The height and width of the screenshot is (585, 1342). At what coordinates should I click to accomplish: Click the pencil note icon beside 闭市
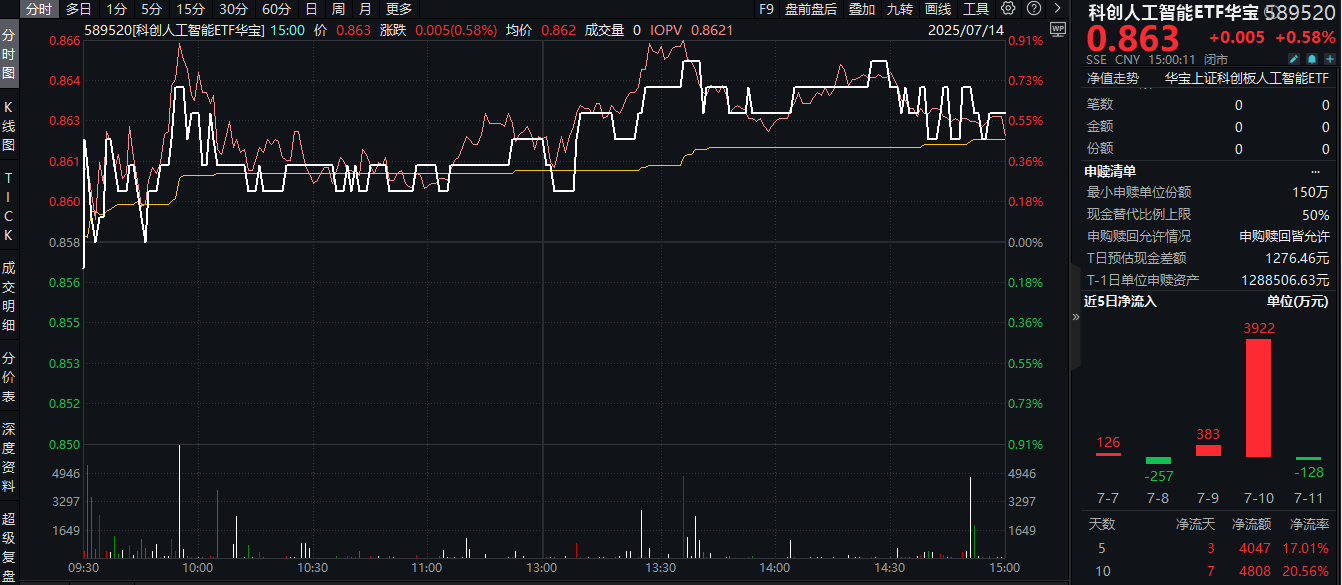pyautogui.click(x=1293, y=58)
